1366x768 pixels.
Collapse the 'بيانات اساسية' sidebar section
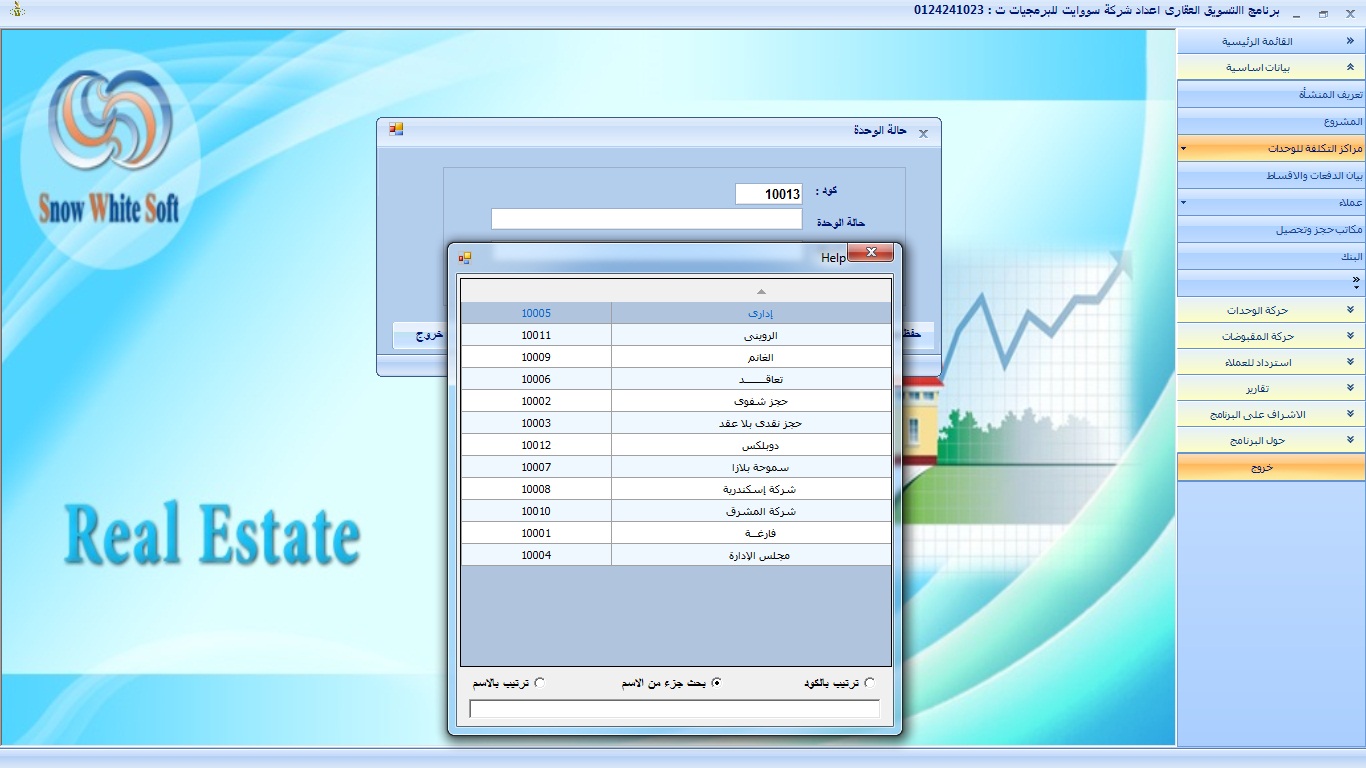(1349, 68)
